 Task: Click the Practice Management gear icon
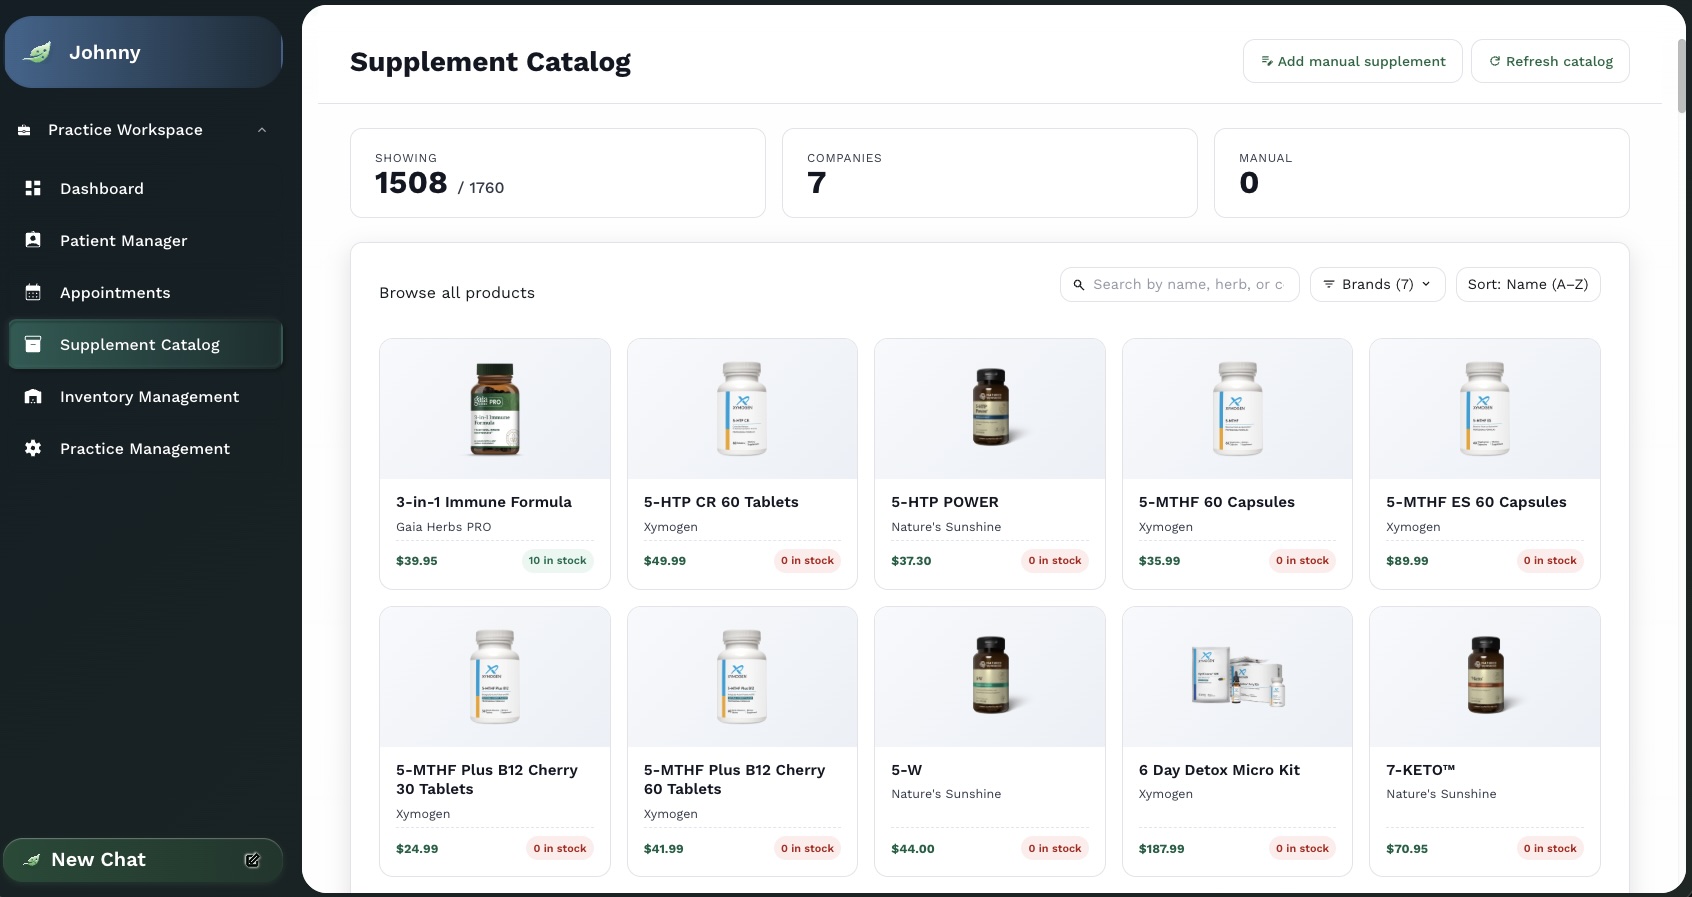(33, 448)
